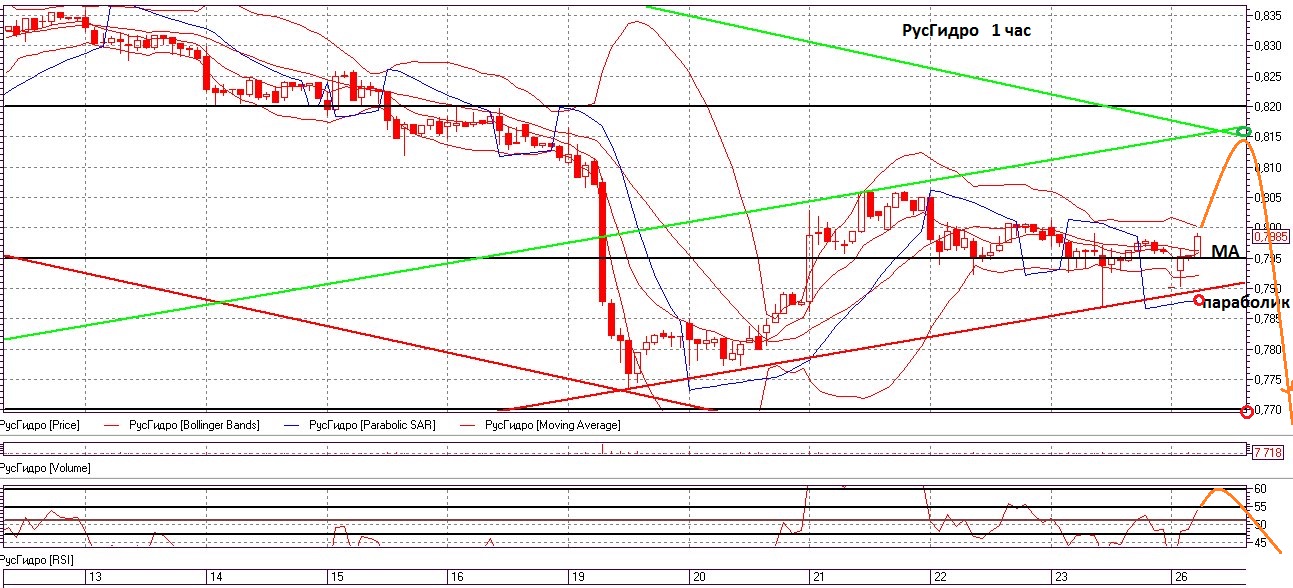Click the 0,775 price axis label
This screenshot has width=1293, height=588.
click(1267, 379)
